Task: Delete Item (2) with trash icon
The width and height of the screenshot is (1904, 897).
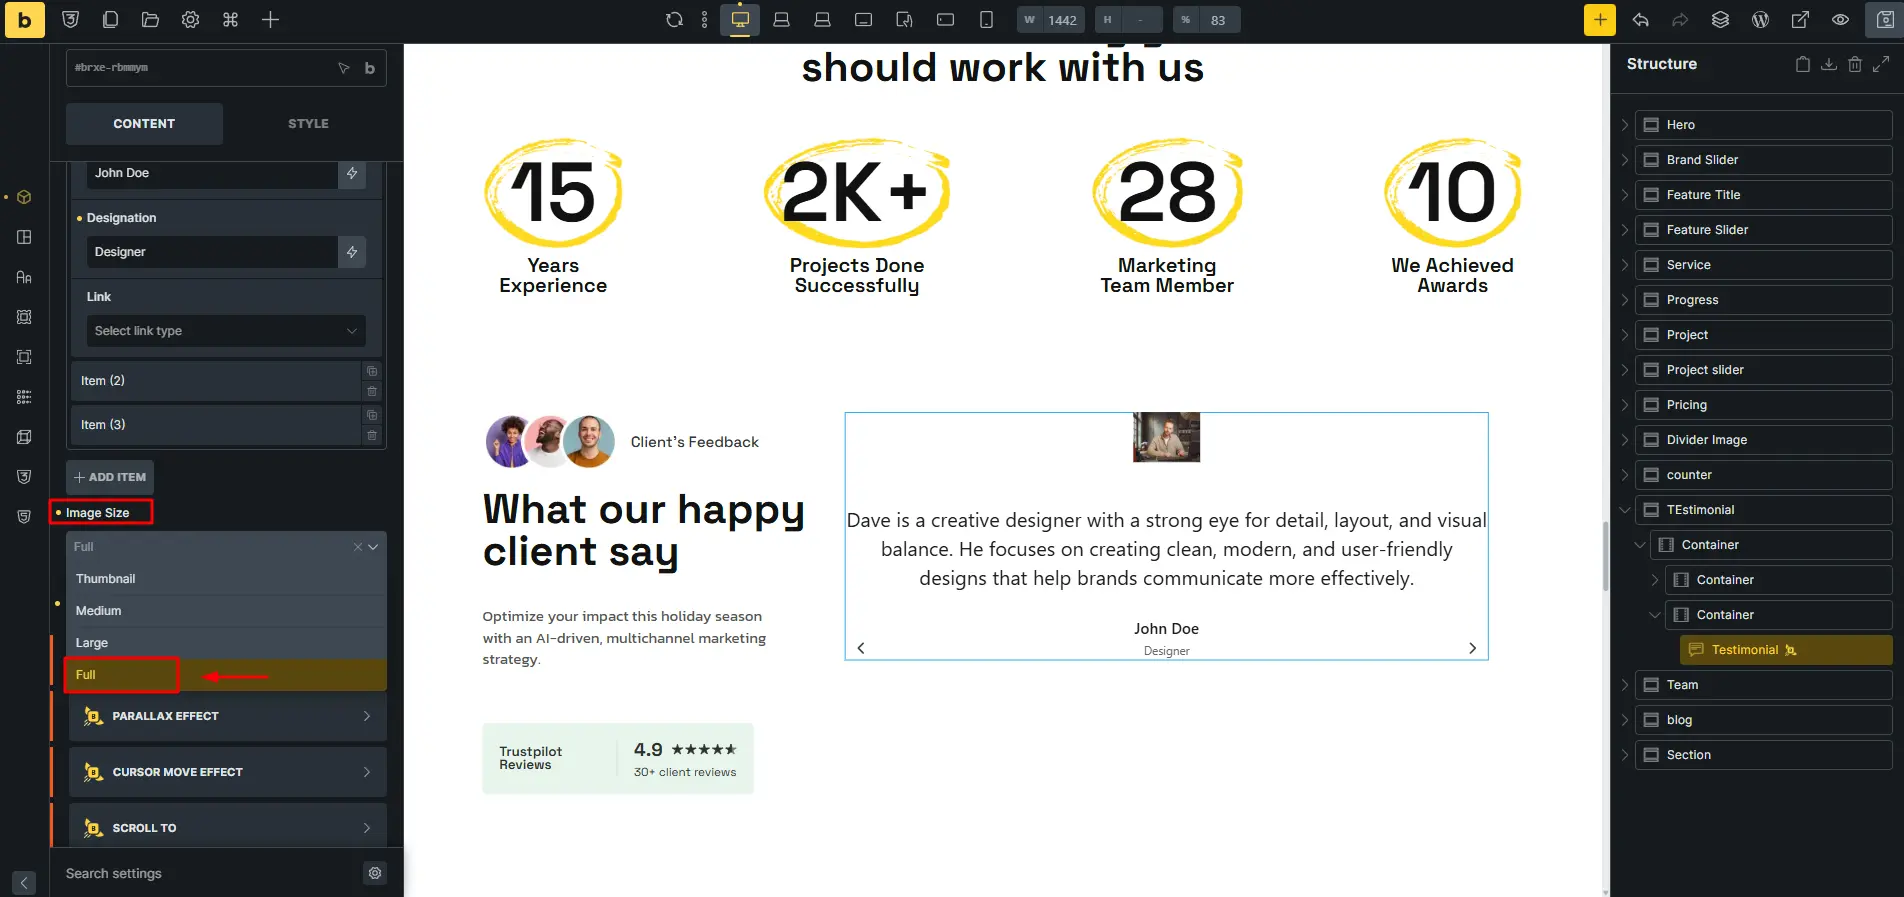Action: point(372,391)
